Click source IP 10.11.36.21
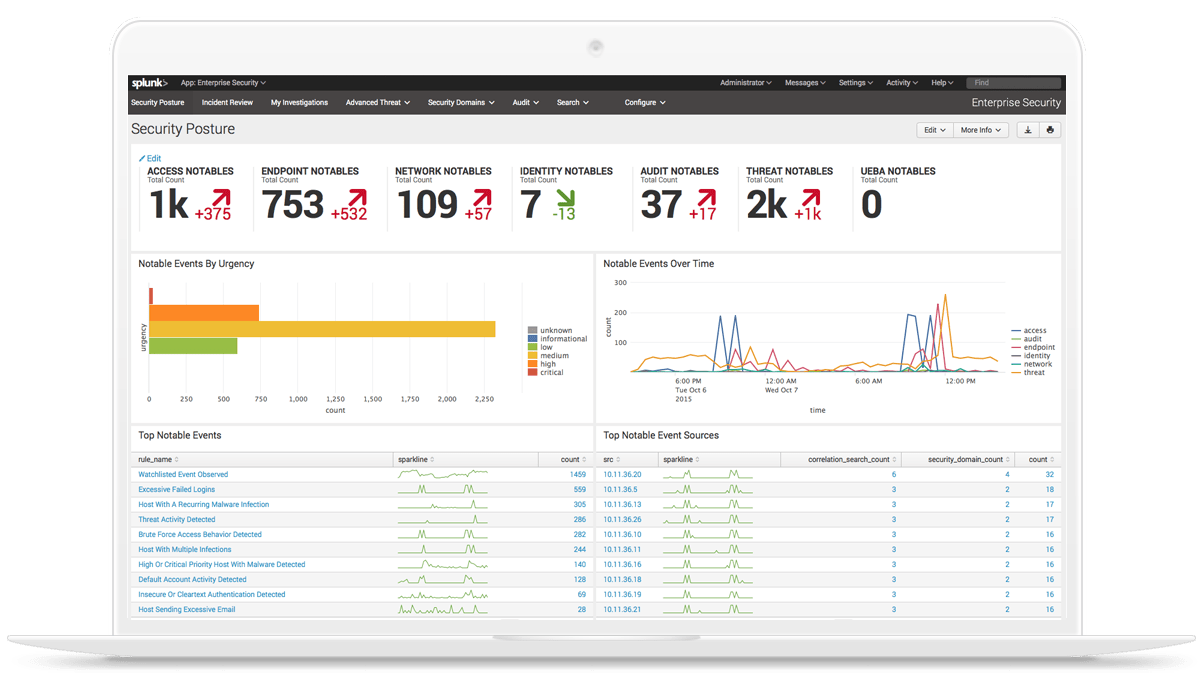This screenshot has height=684, width=1200. (x=622, y=609)
